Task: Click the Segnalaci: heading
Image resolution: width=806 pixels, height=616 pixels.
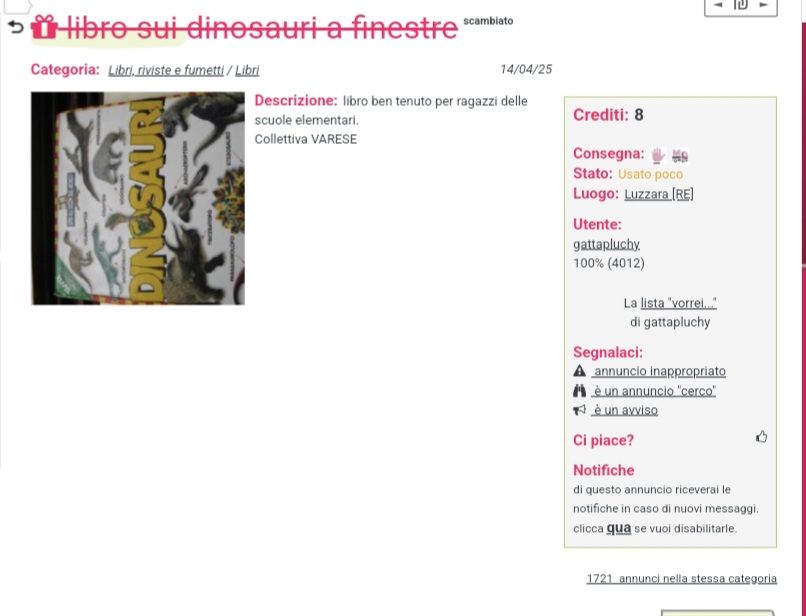Action: coord(608,352)
